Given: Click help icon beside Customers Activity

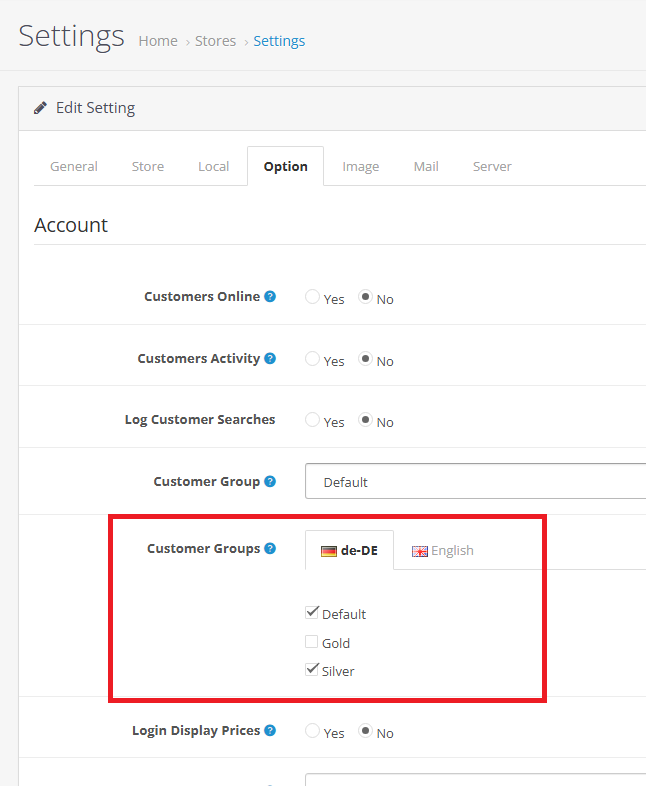Looking at the screenshot, I should pos(270,359).
